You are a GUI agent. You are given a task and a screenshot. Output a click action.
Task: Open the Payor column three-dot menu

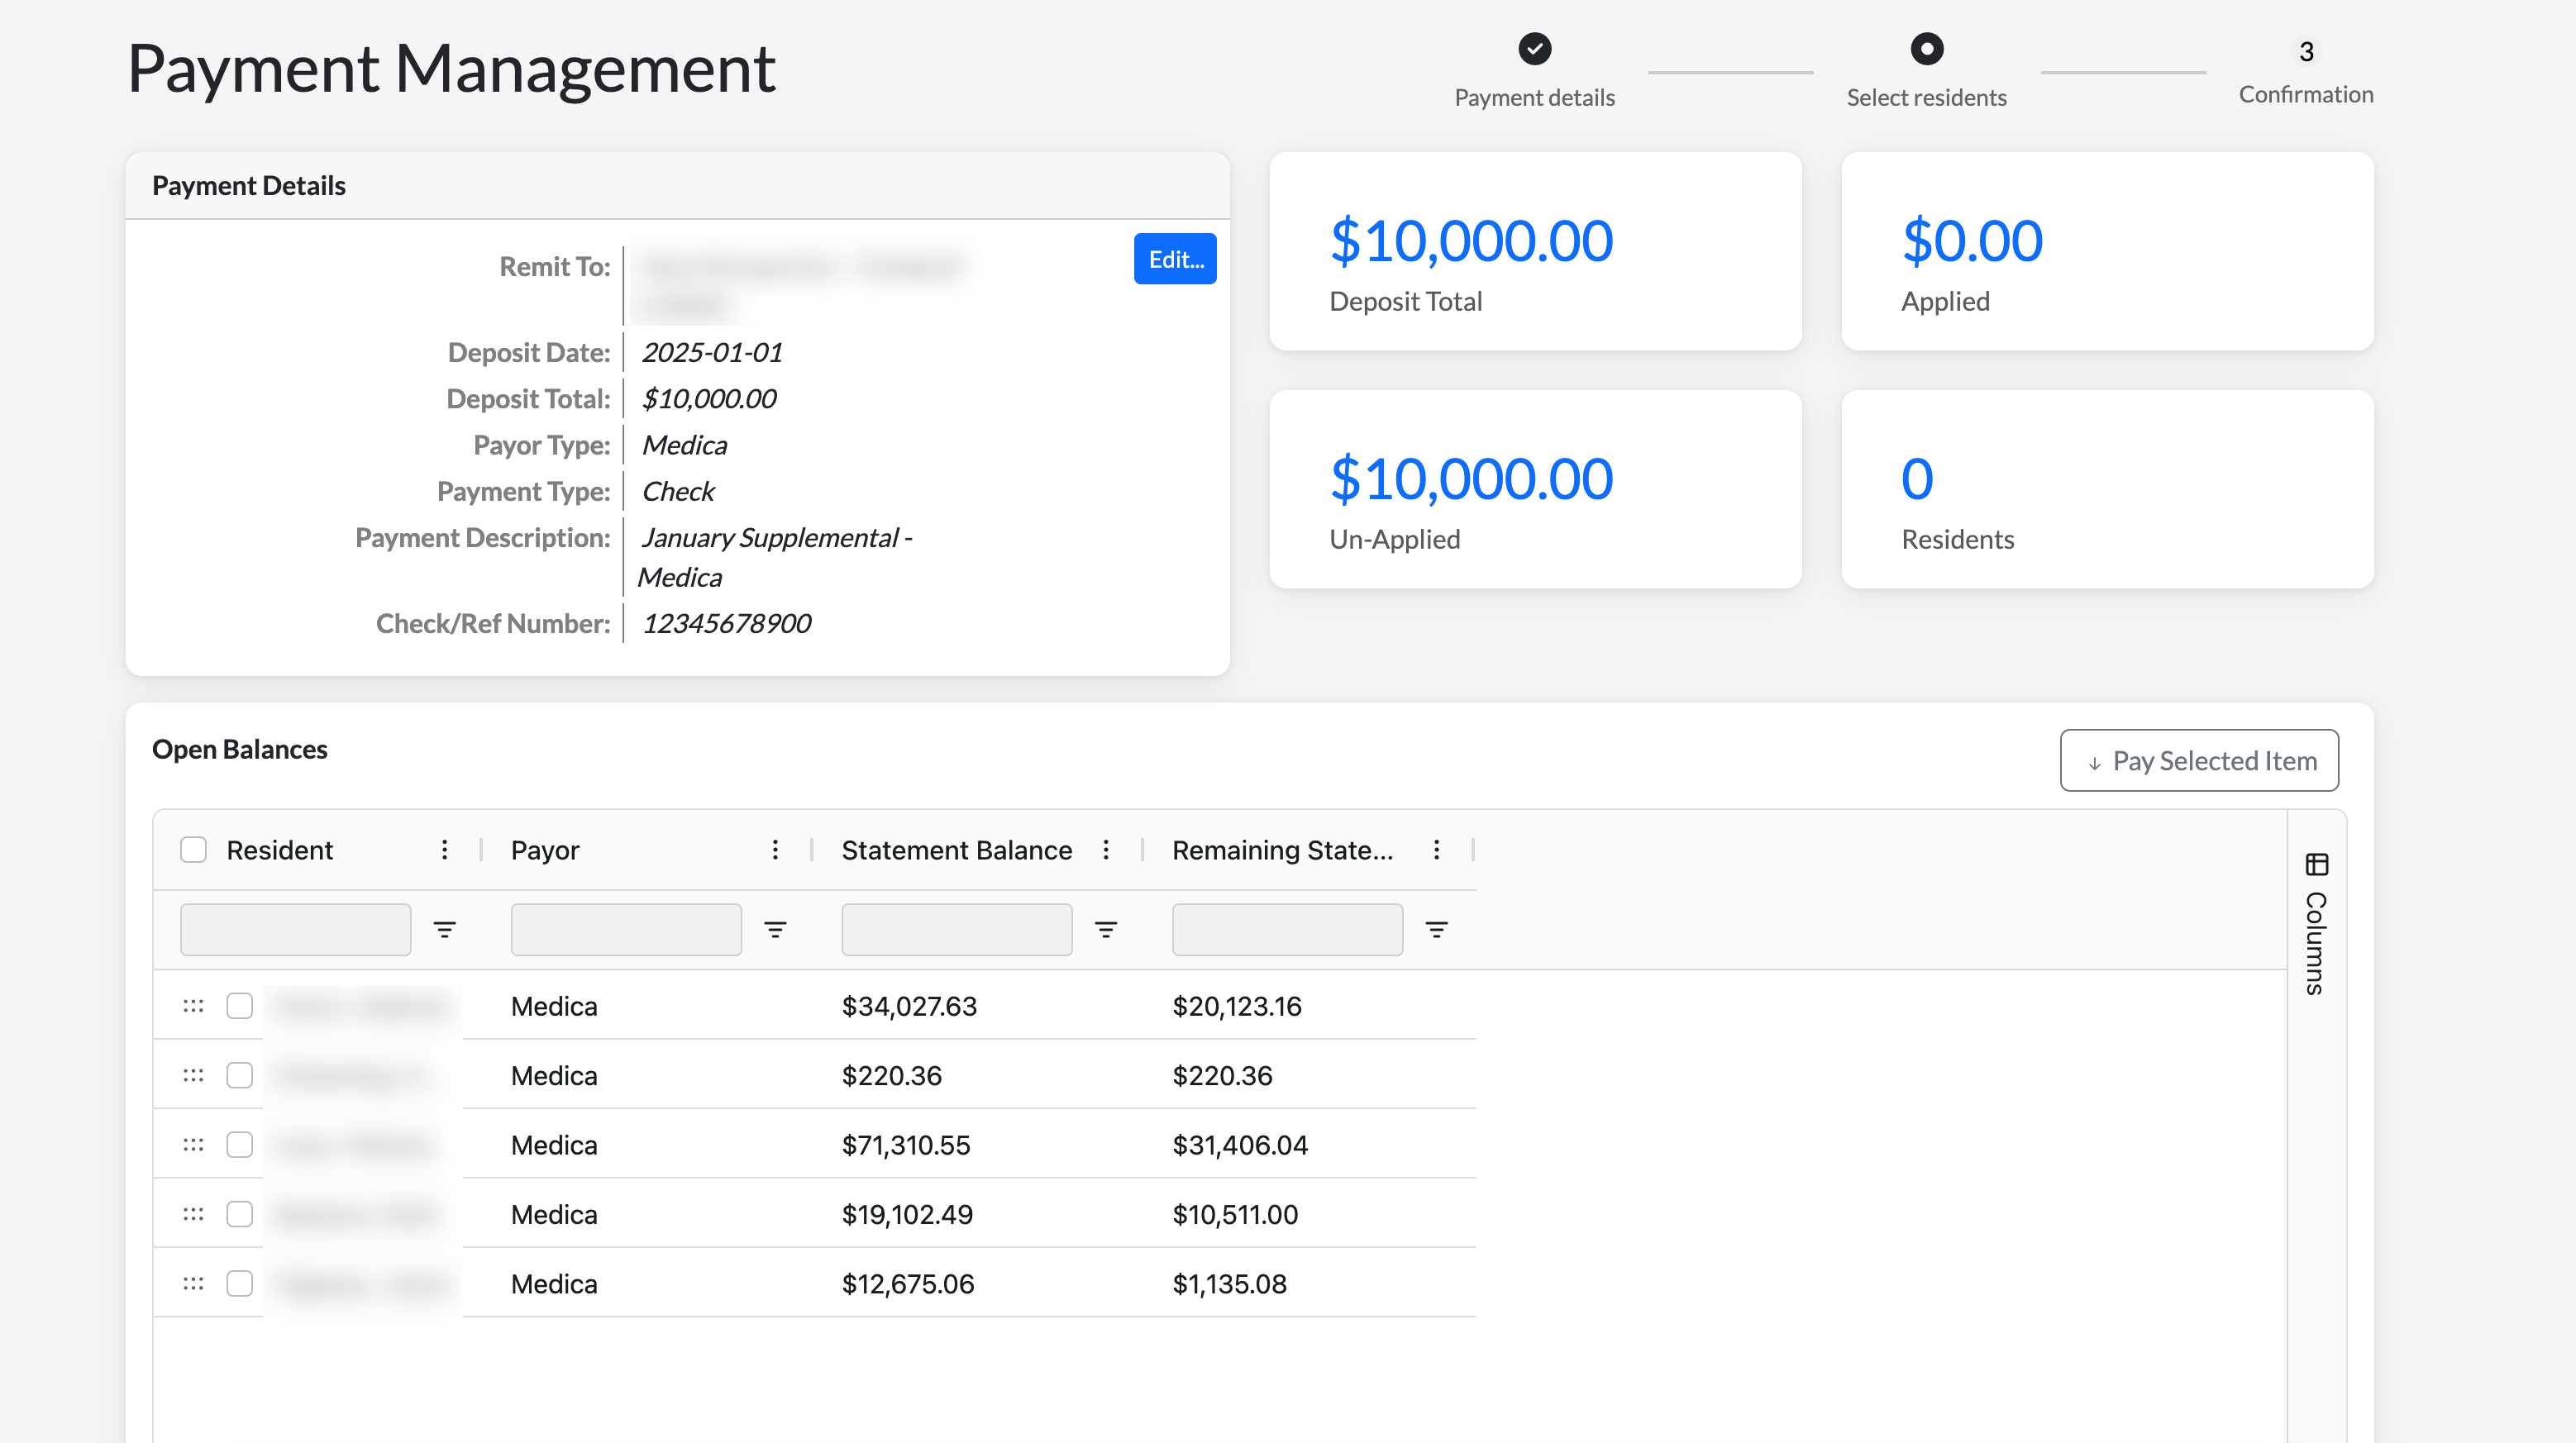775,850
